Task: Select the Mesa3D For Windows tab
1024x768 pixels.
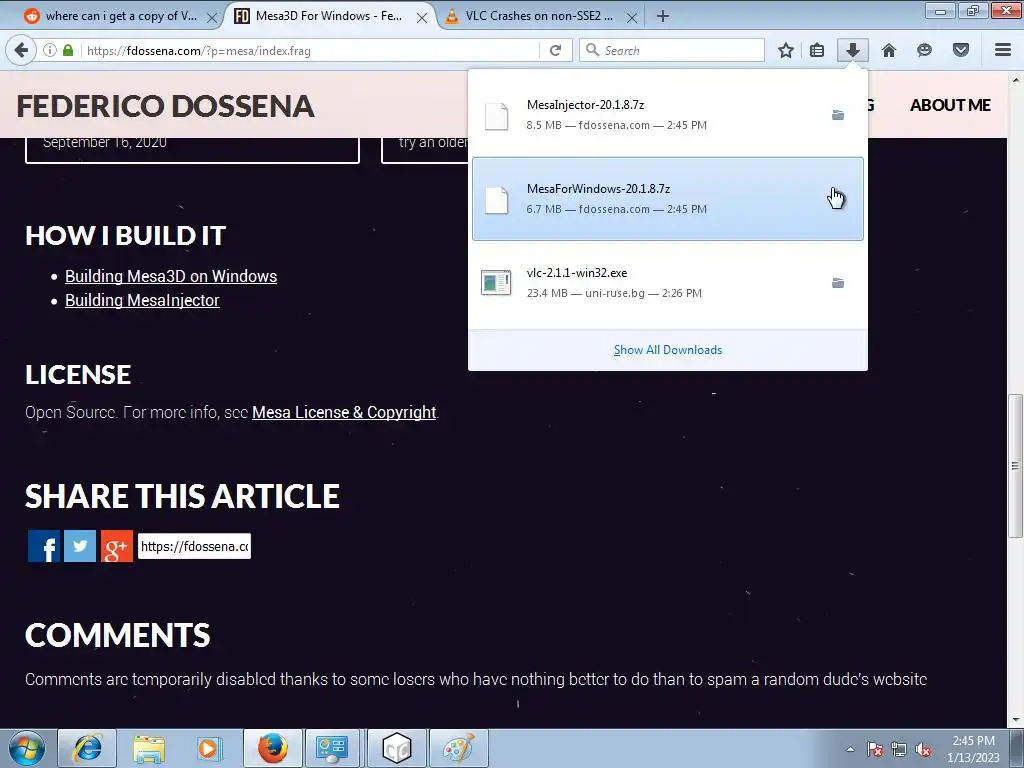Action: (328, 16)
